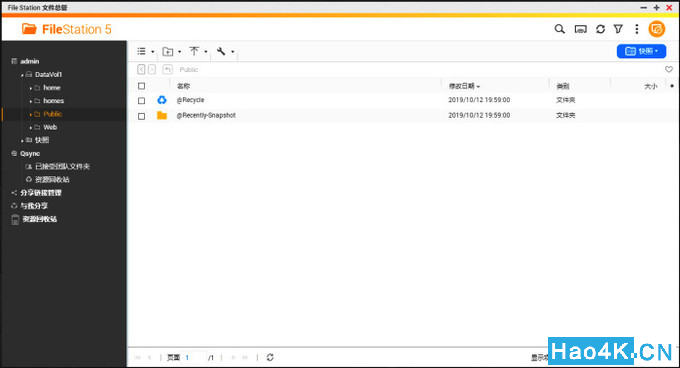Open the tools wrench dropdown arrow
The height and width of the screenshot is (368, 680).
[232, 52]
